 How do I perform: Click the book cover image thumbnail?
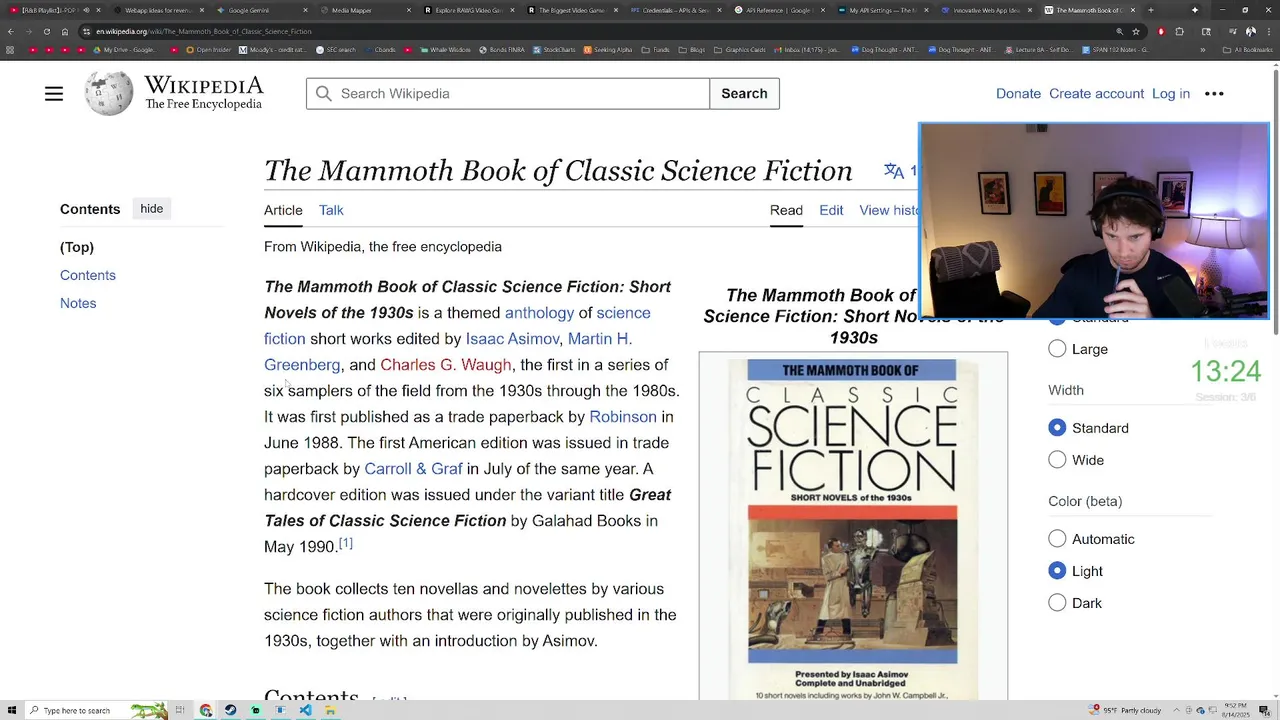pyautogui.click(x=853, y=526)
